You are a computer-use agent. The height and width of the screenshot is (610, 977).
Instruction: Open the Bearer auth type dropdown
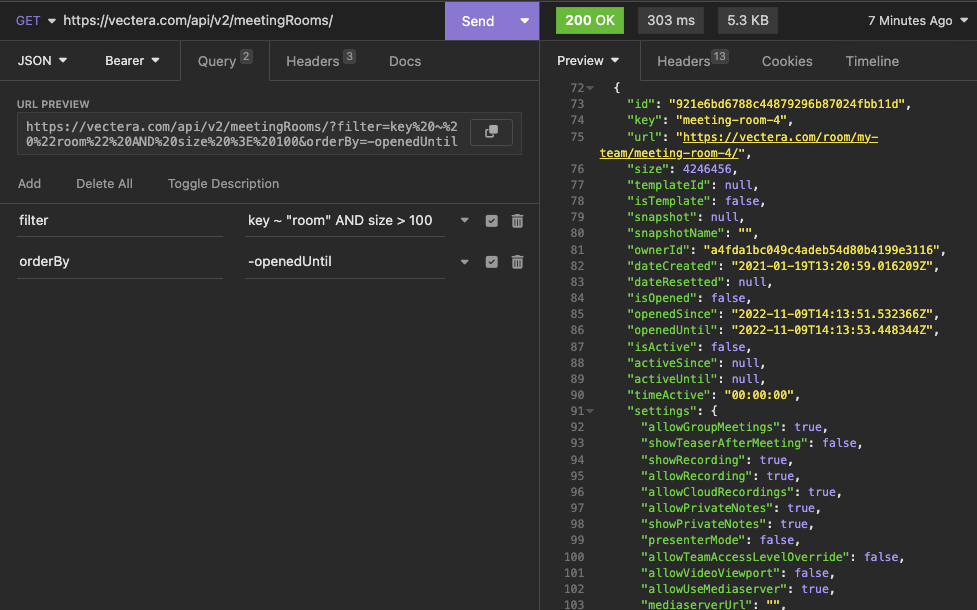point(132,60)
